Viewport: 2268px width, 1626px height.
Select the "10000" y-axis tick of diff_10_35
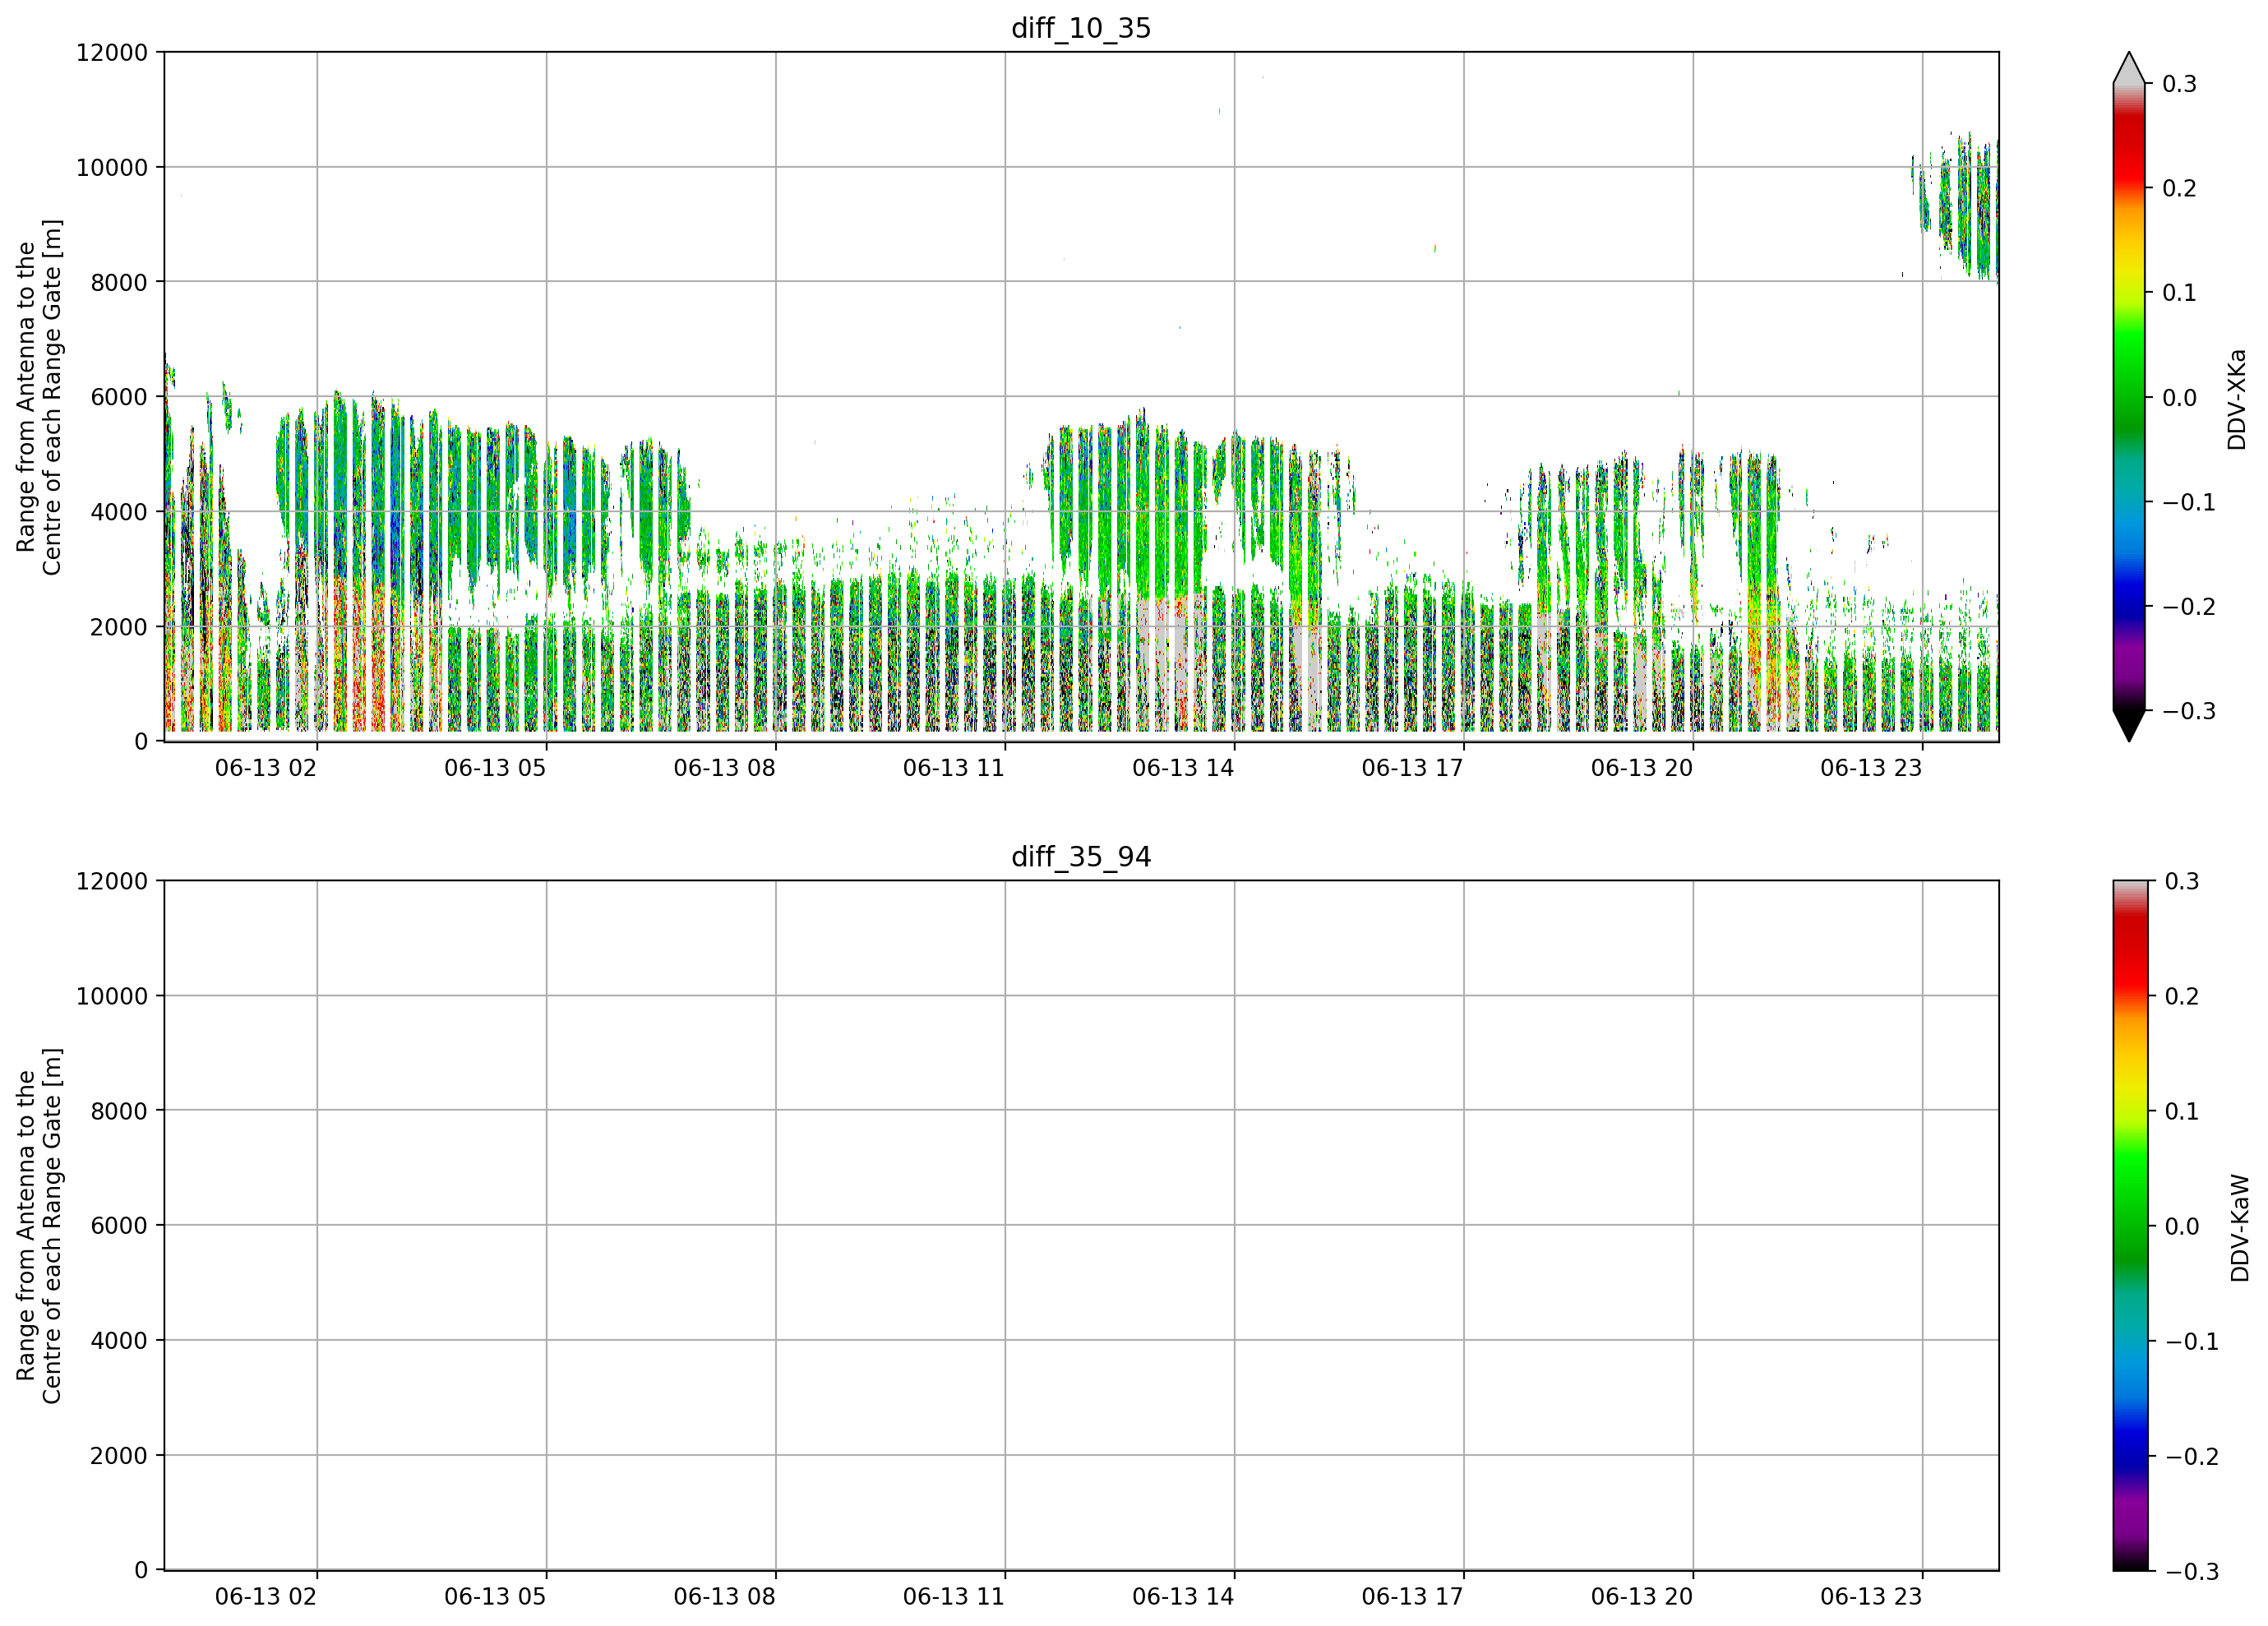(x=112, y=168)
